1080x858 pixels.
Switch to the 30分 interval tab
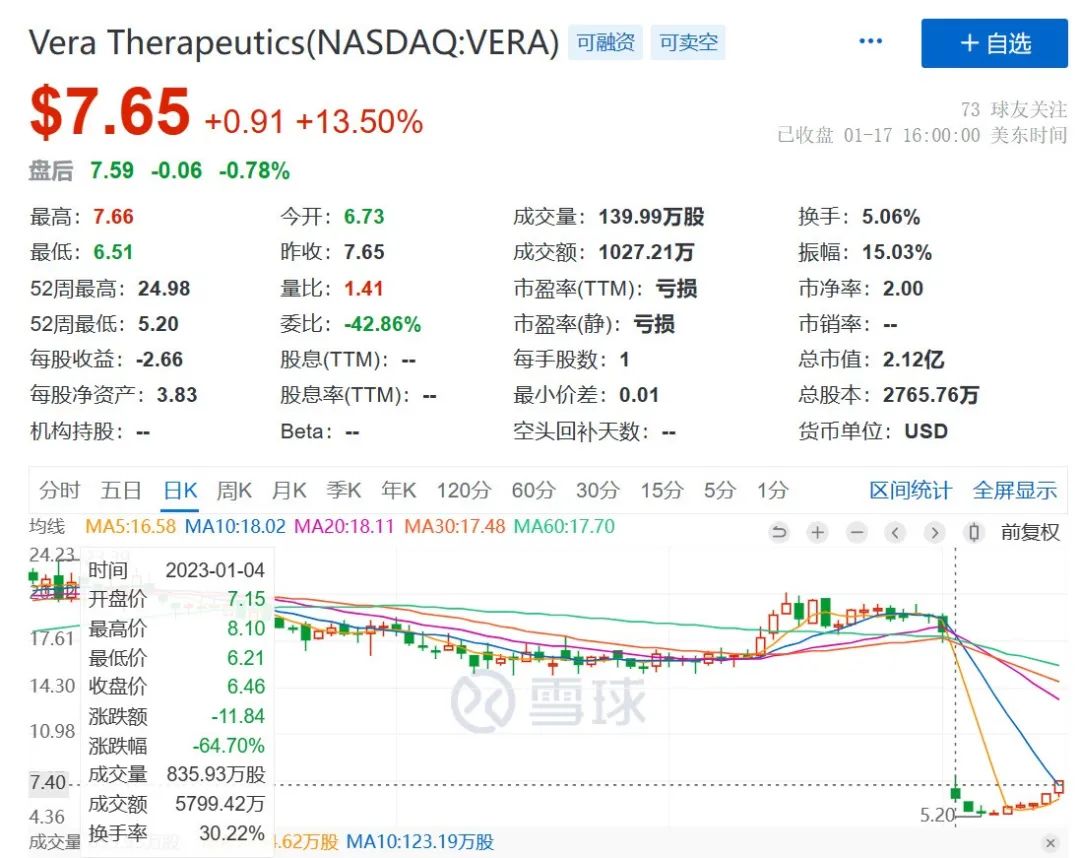pyautogui.click(x=598, y=490)
